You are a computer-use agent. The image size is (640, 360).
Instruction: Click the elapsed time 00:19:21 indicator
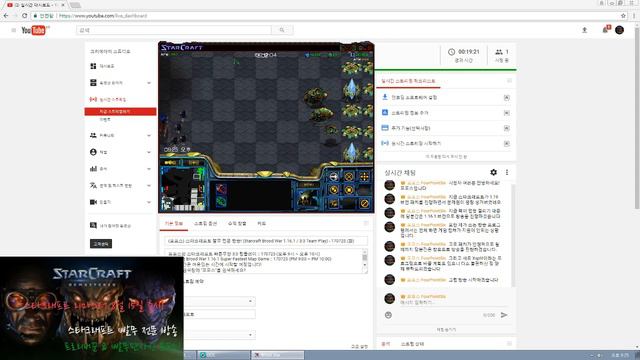463,55
